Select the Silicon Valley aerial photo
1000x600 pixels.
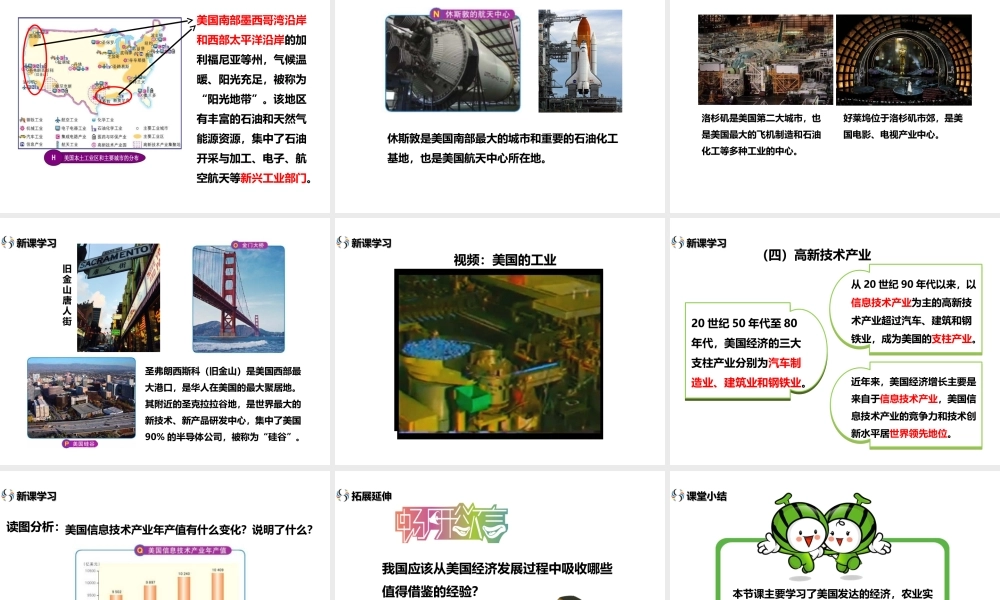(x=81, y=398)
